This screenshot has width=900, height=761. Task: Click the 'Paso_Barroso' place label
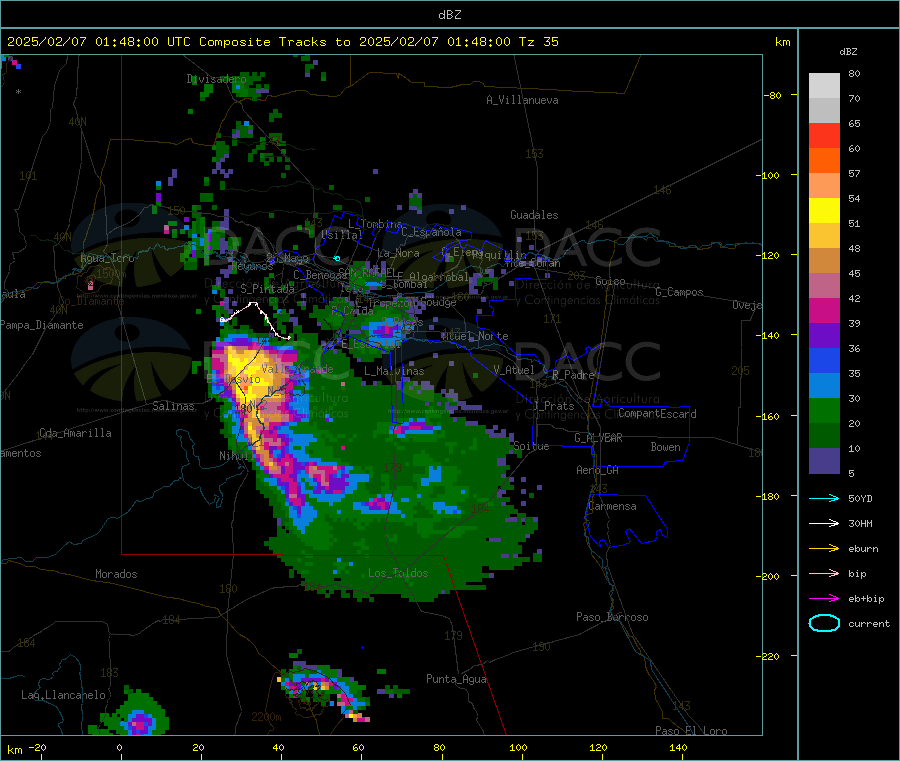pos(612,618)
